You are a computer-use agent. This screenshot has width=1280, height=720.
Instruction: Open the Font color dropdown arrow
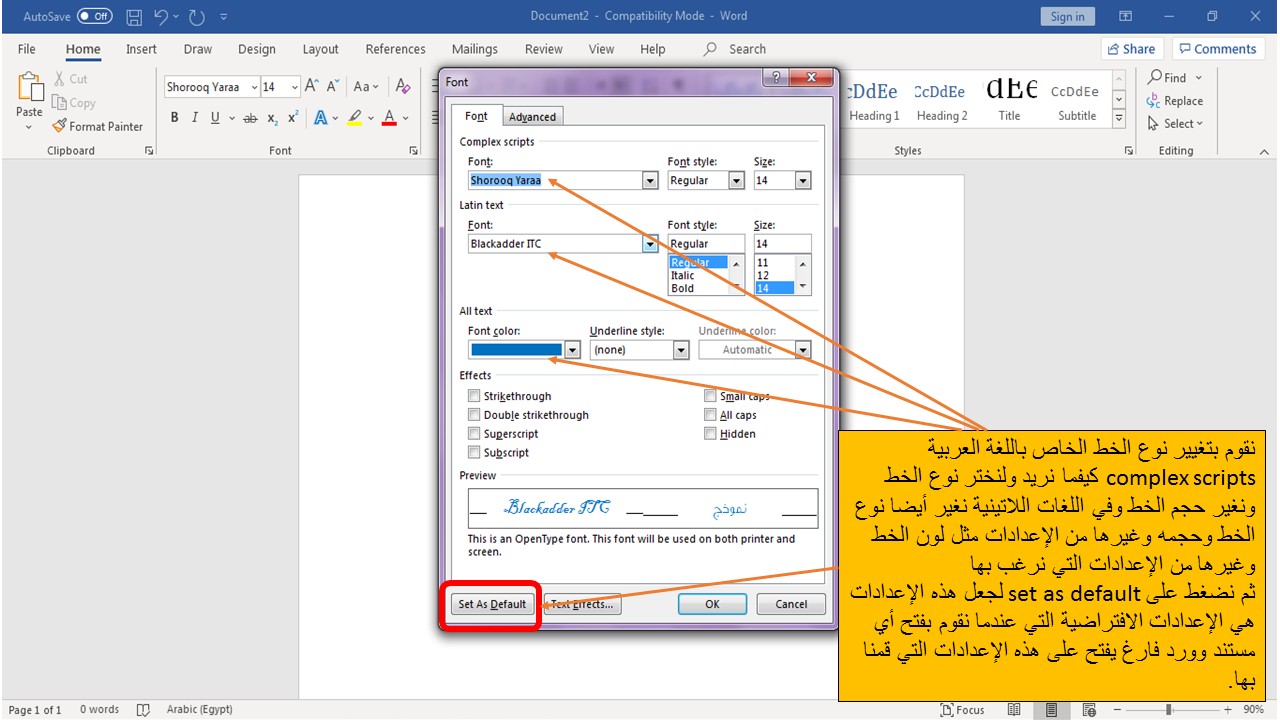(572, 350)
